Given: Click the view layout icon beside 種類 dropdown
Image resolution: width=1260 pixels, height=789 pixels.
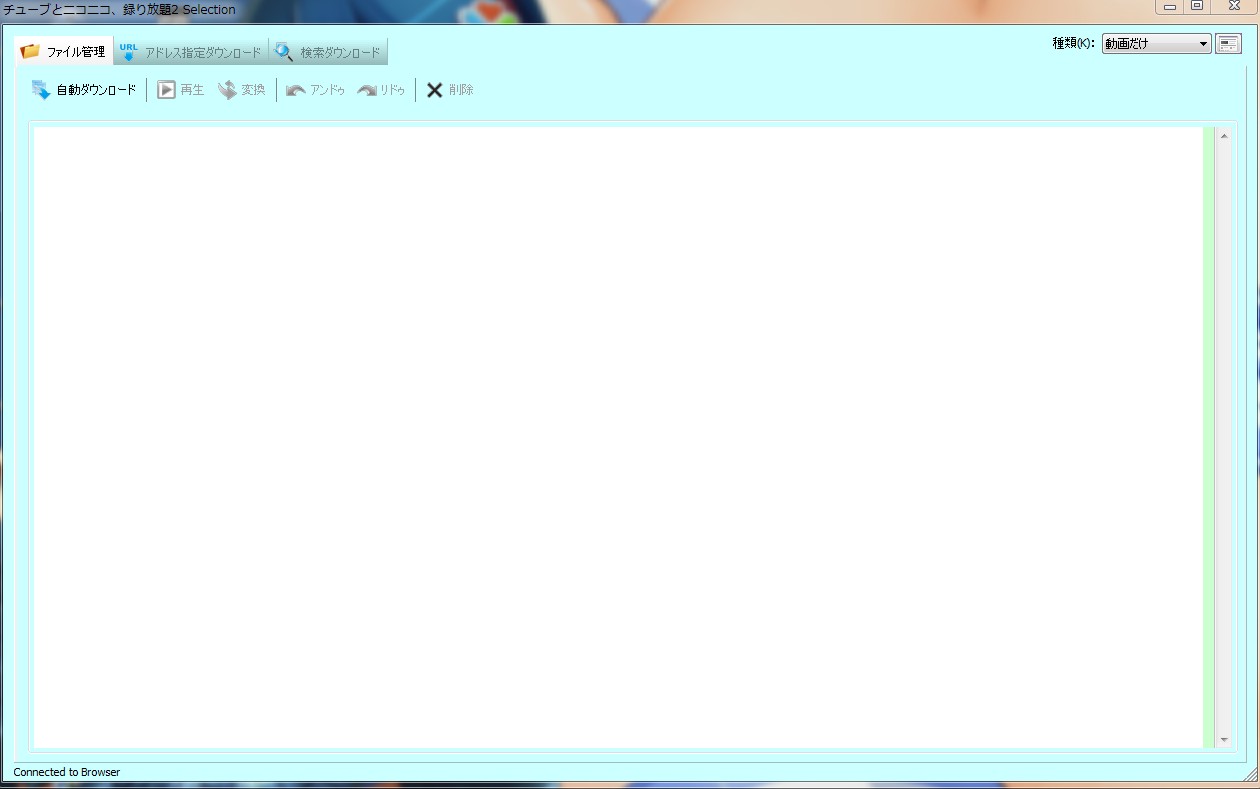Looking at the screenshot, I should click(1228, 44).
